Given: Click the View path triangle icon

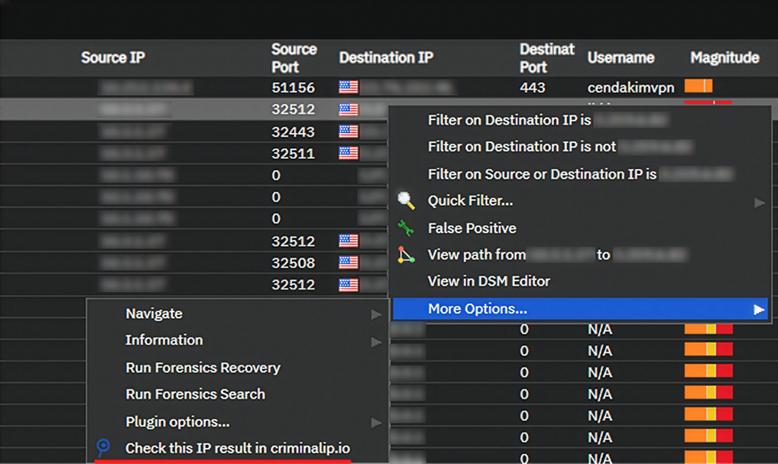Looking at the screenshot, I should [405, 255].
